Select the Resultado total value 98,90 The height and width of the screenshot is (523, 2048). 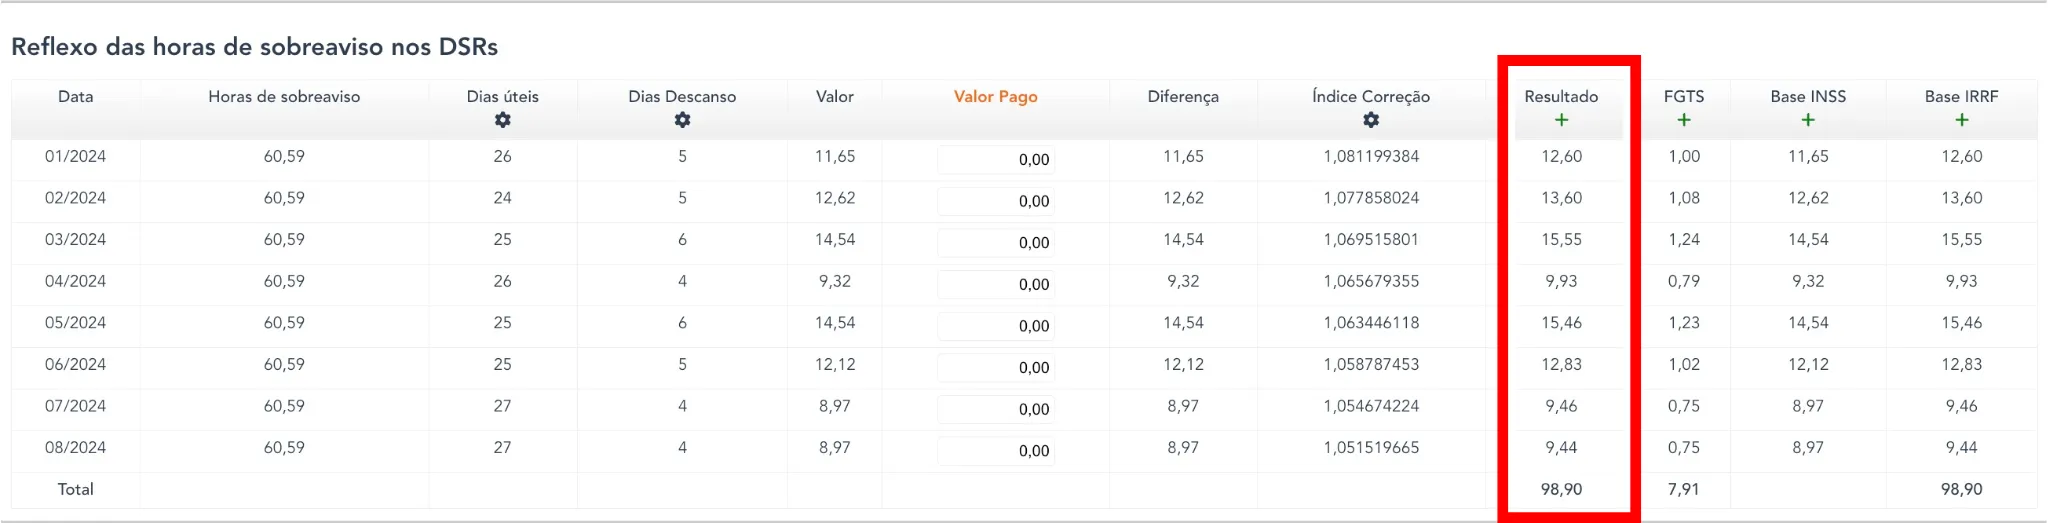pyautogui.click(x=1561, y=489)
